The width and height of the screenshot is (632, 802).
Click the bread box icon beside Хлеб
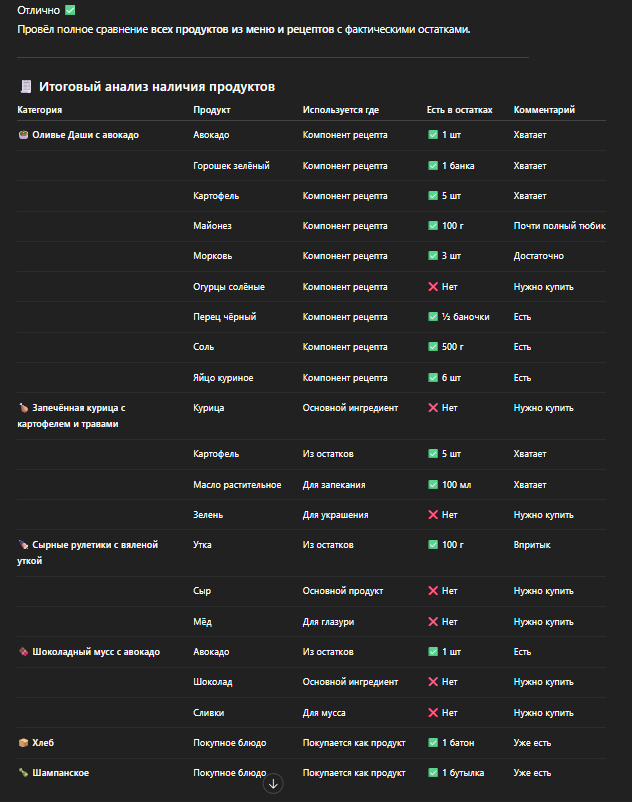(x=23, y=743)
